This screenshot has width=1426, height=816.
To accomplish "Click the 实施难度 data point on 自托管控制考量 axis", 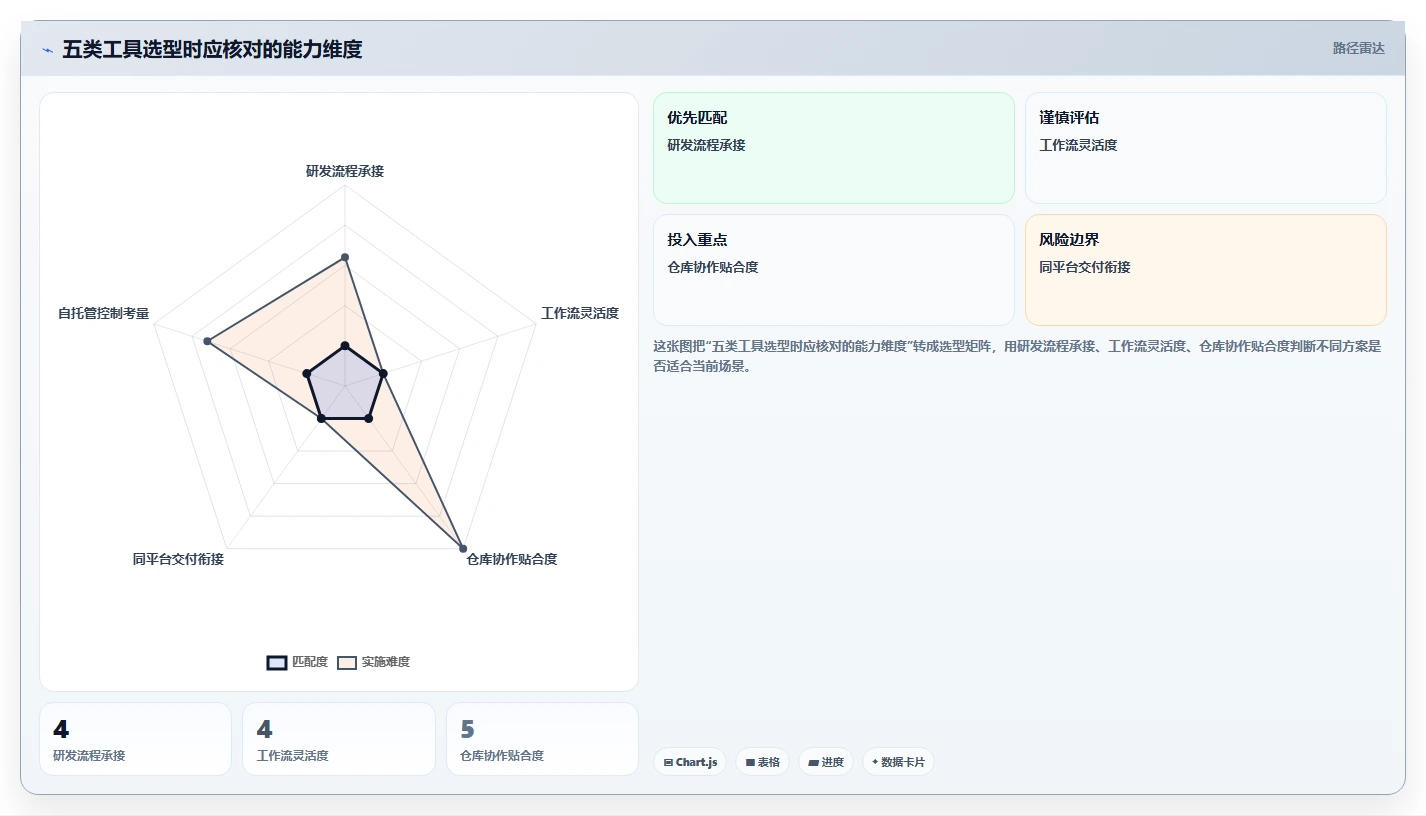I will point(207,342).
